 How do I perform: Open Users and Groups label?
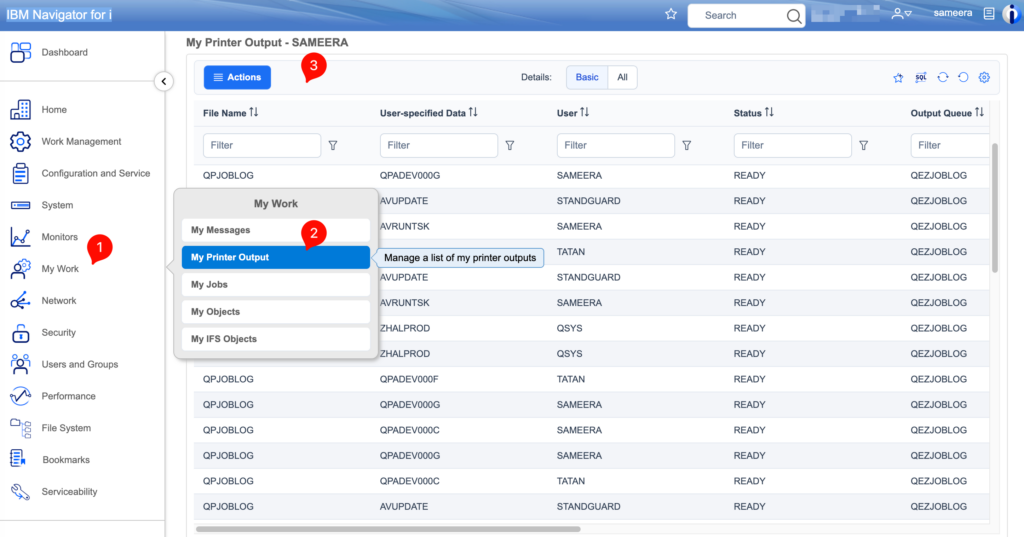[80, 365]
